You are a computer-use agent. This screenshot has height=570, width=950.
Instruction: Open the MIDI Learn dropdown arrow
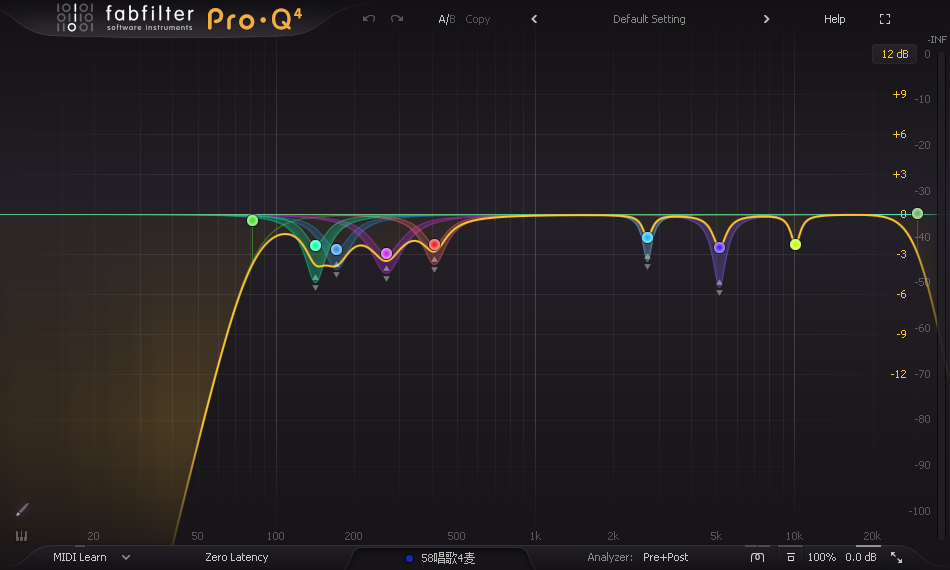126,557
